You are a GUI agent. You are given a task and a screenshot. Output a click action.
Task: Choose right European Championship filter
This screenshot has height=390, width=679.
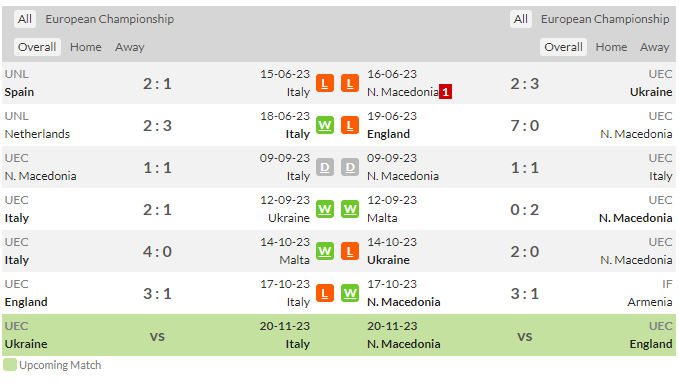pos(605,19)
